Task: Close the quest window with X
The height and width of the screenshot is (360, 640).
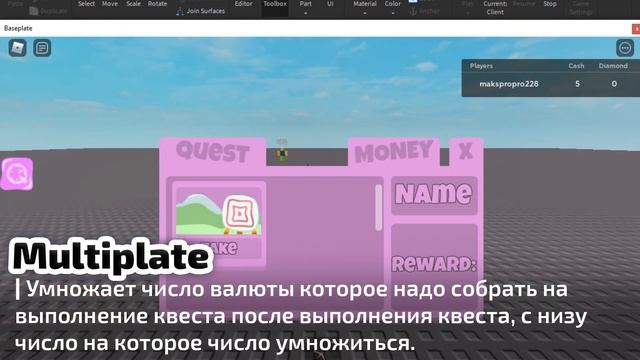Action: point(466,151)
